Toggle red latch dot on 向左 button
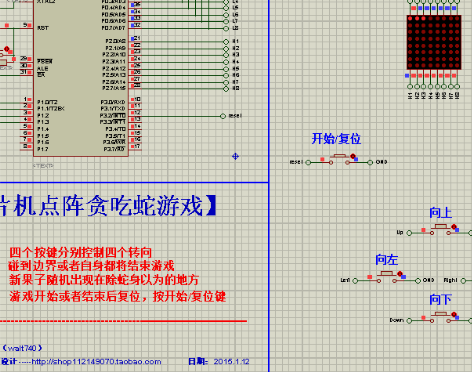 pyautogui.click(x=400, y=274)
